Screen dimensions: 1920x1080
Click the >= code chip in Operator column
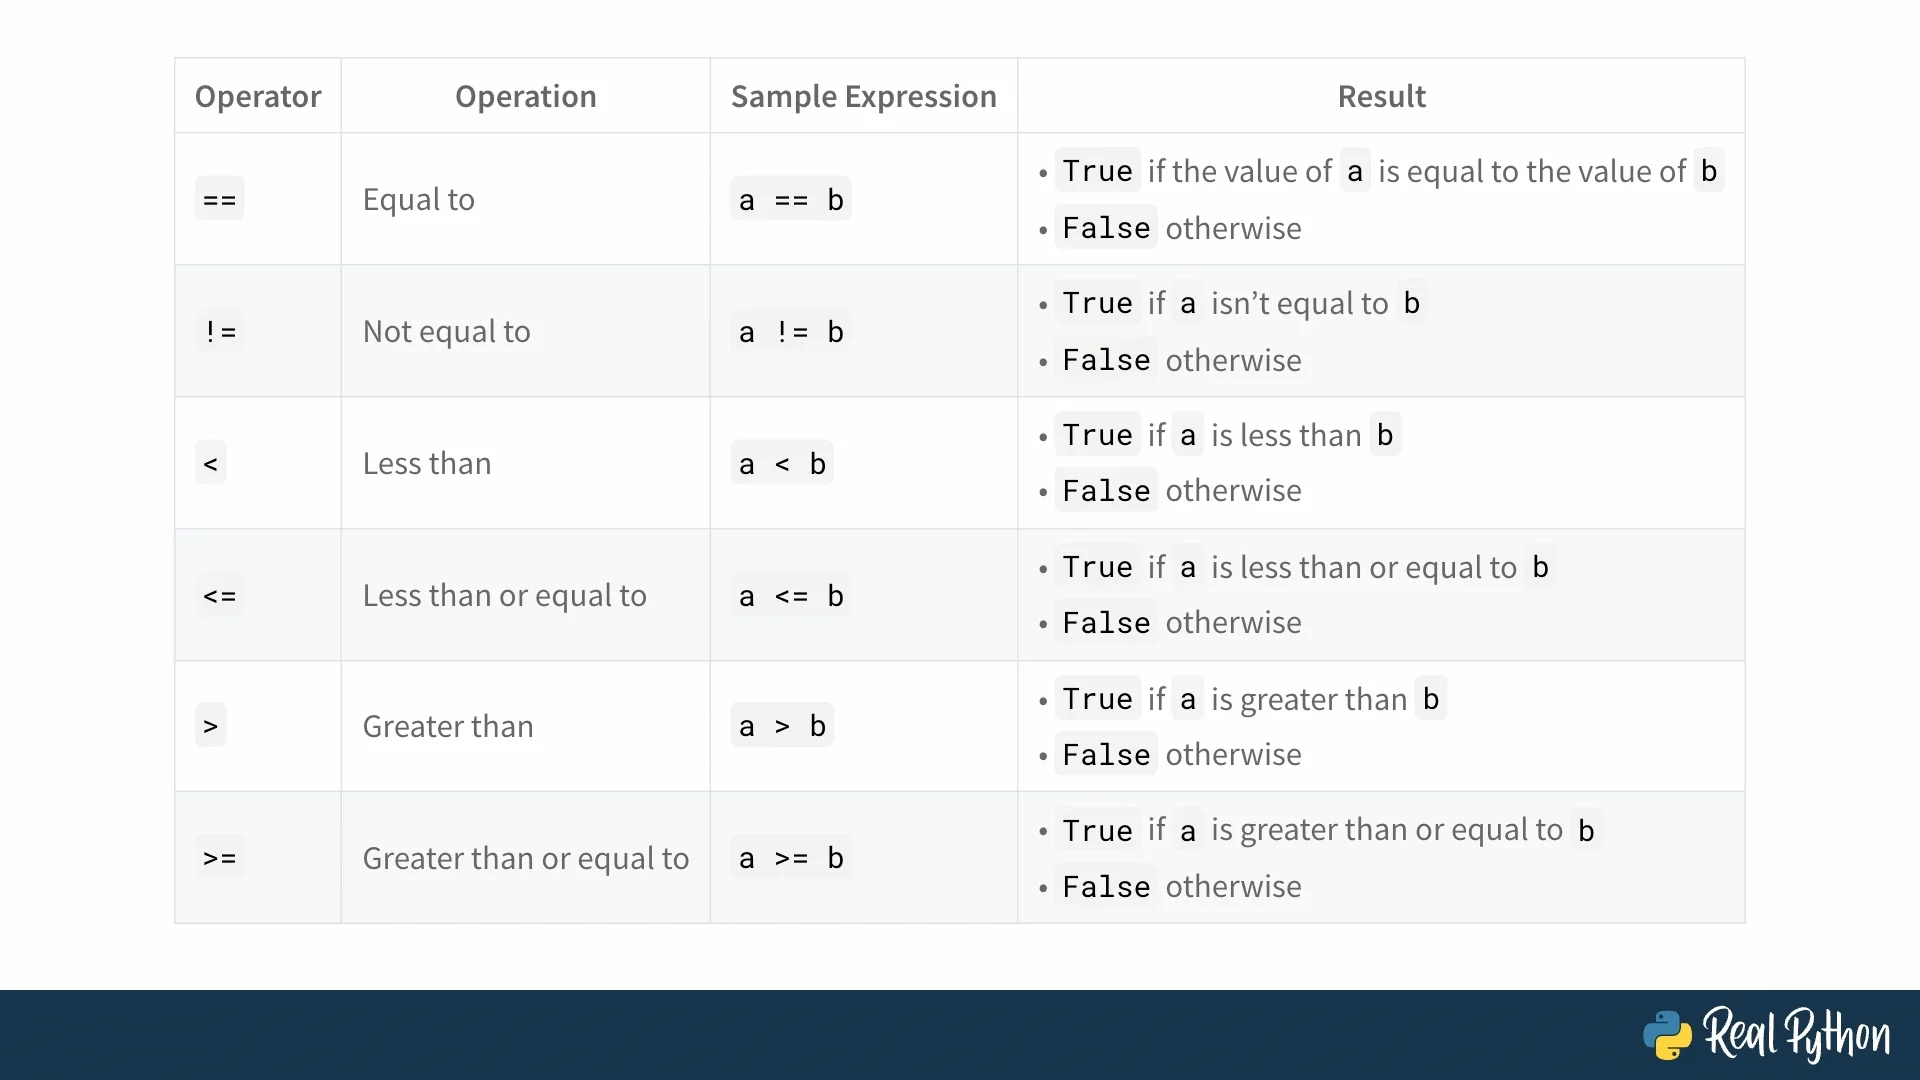coord(219,858)
